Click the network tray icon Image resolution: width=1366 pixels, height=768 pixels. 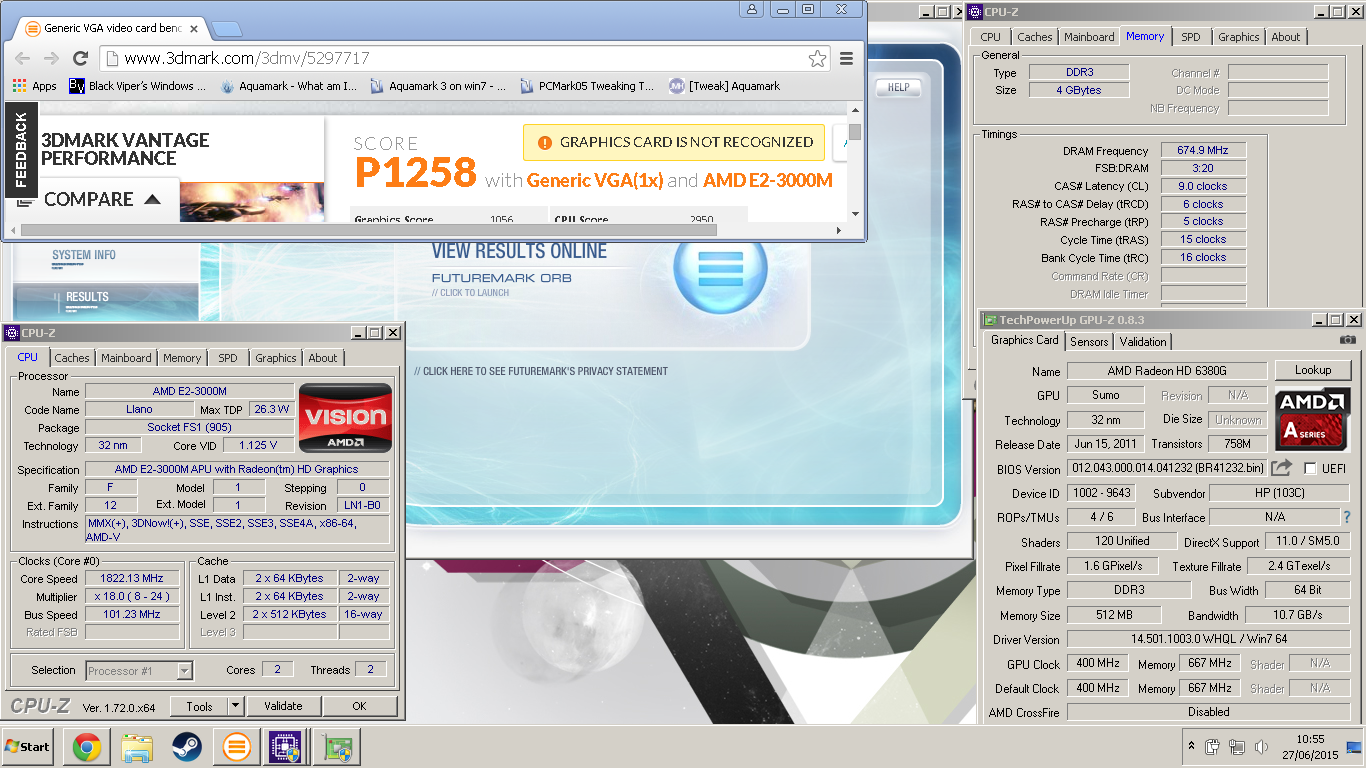coord(1237,747)
